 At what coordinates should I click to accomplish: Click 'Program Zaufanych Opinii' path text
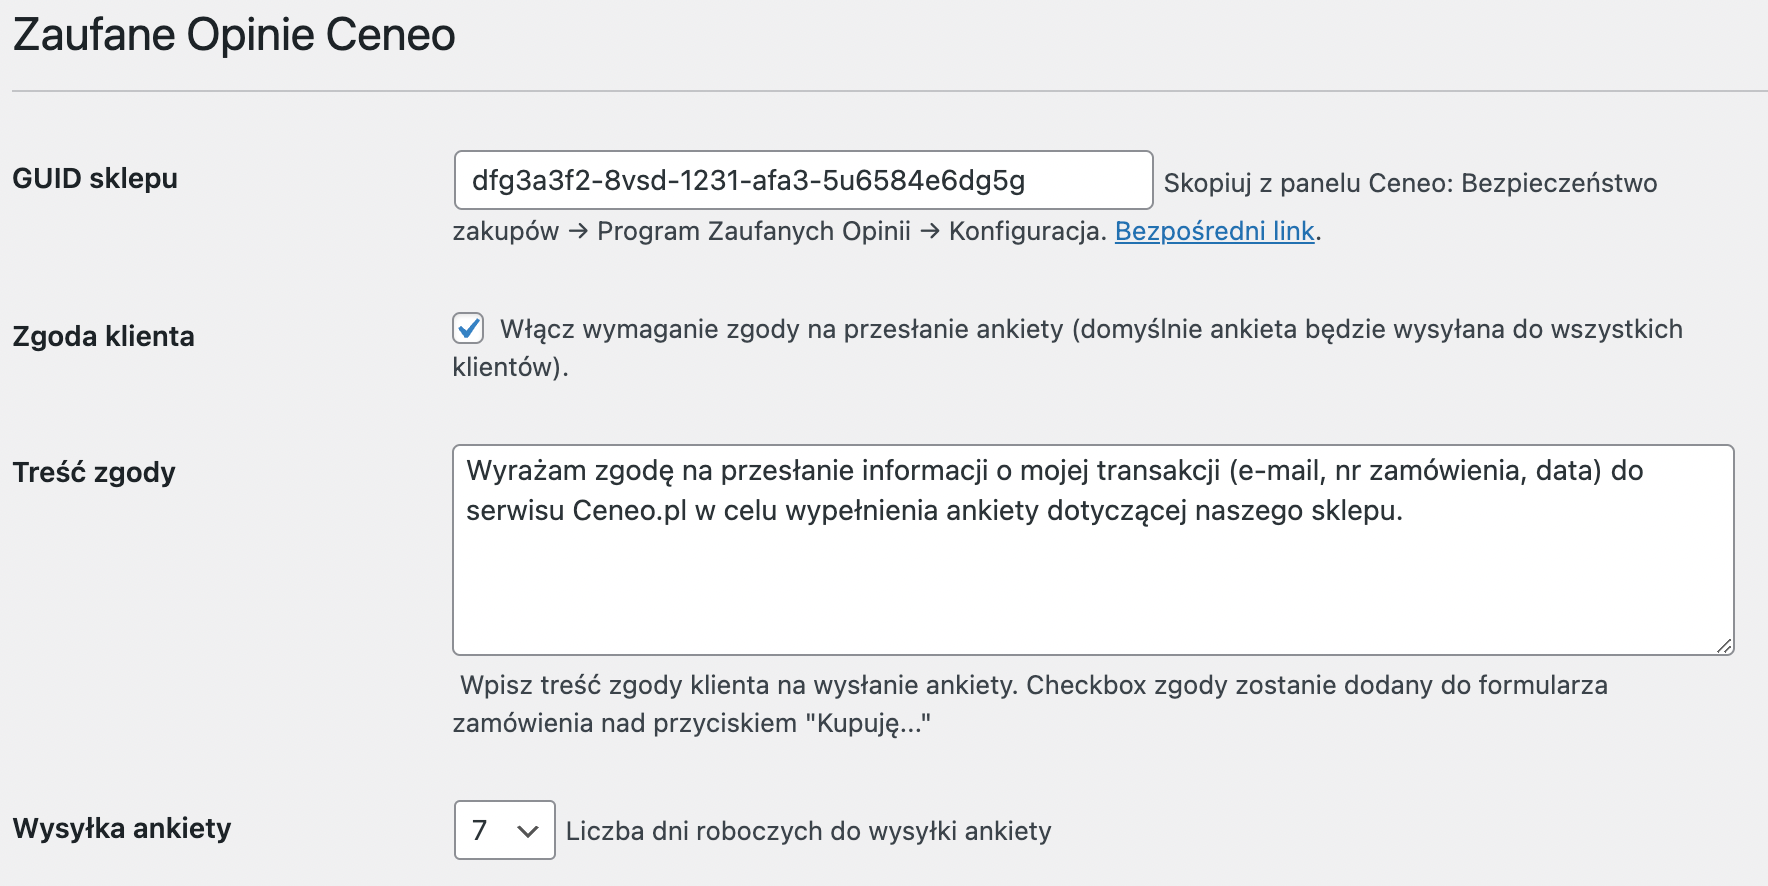point(754,231)
